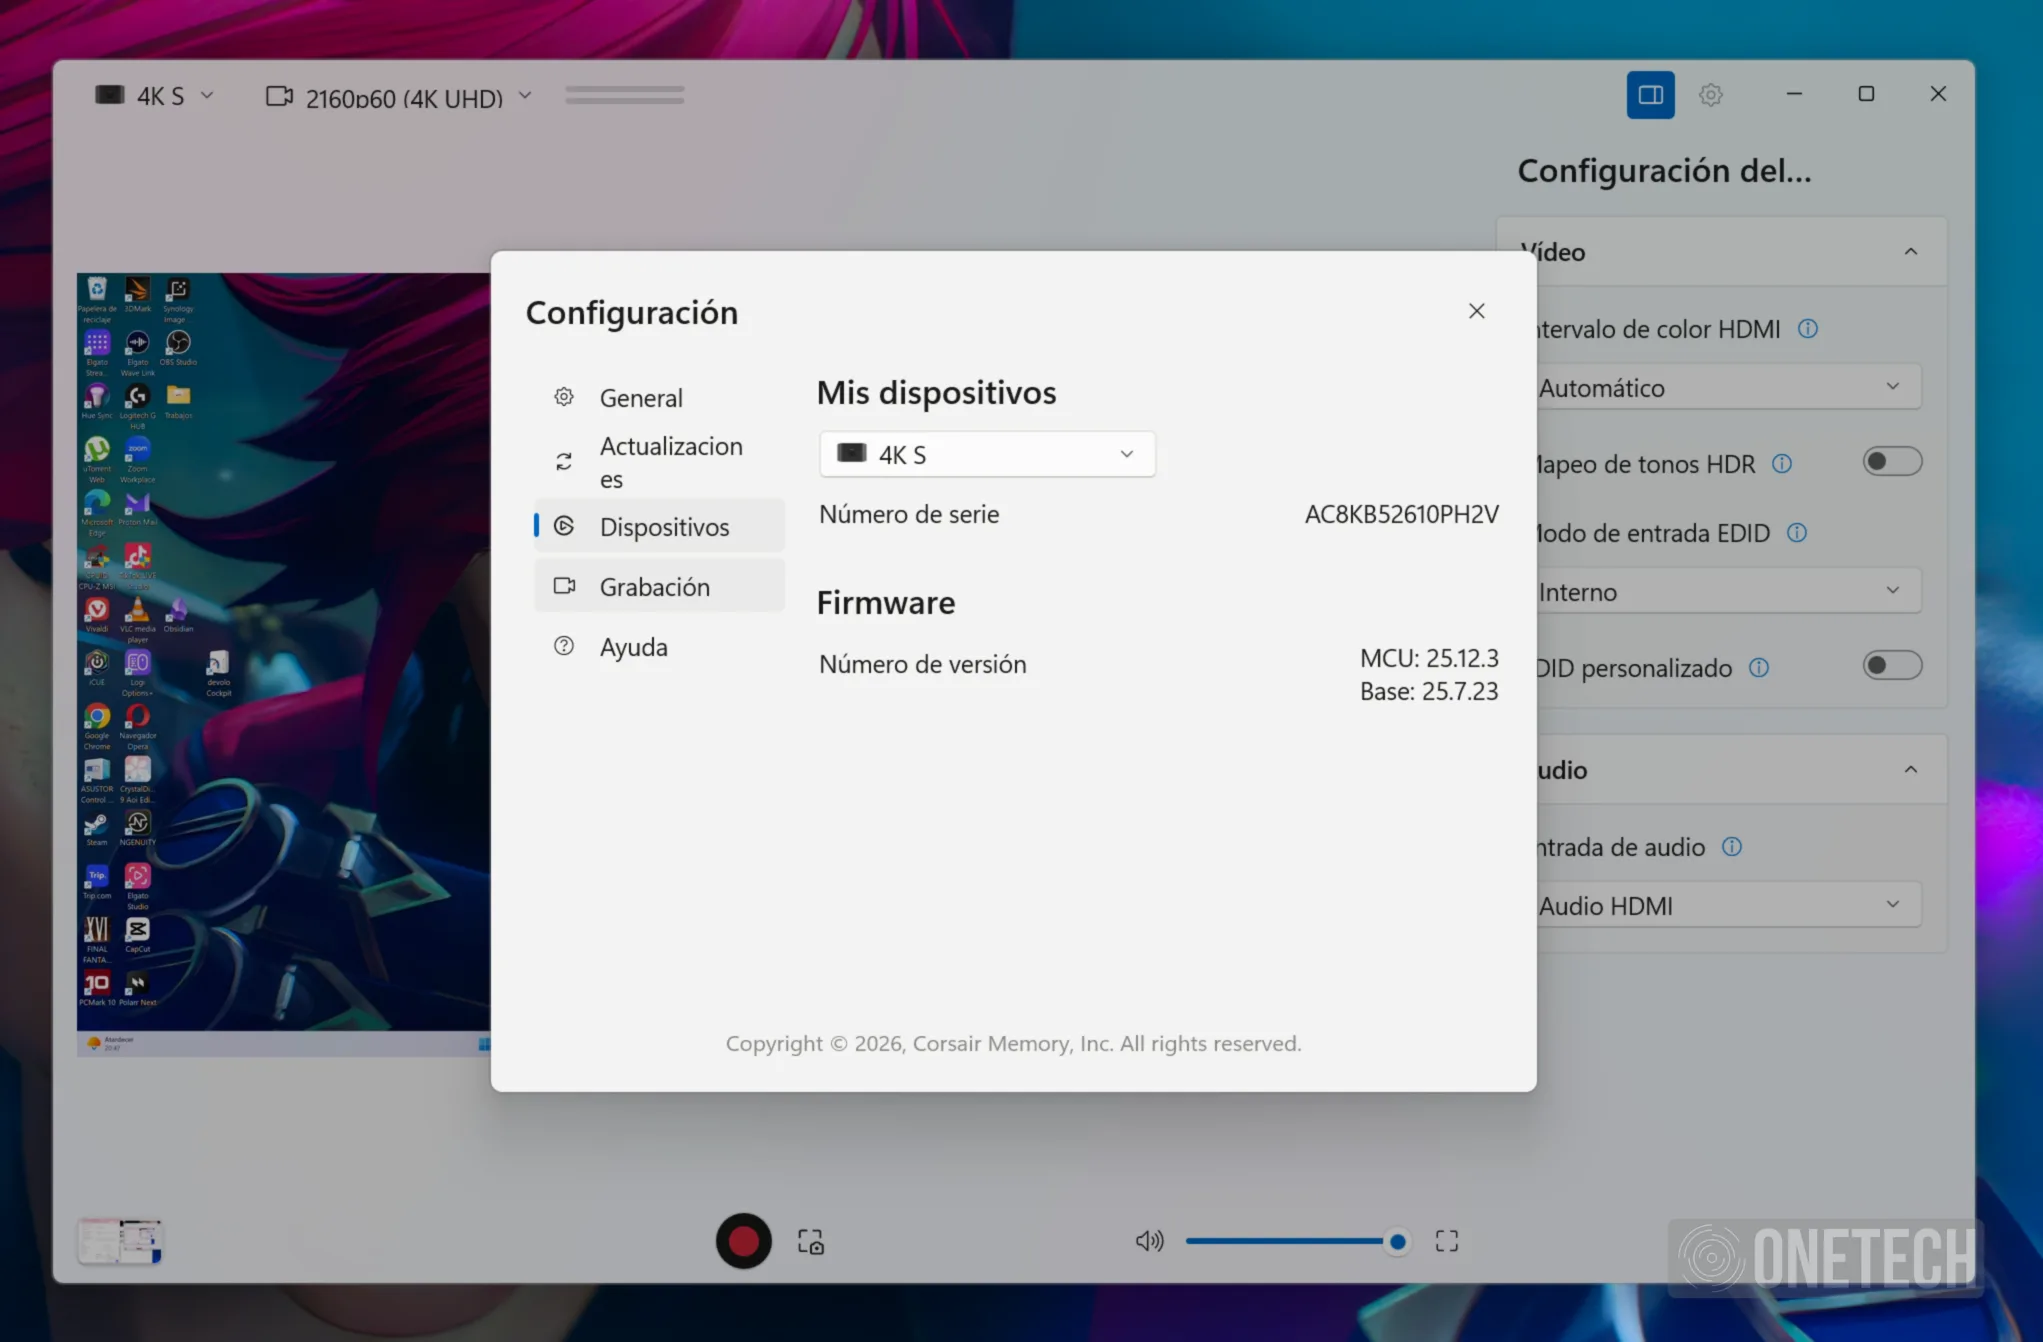The height and width of the screenshot is (1342, 2043).
Task: Open the Automático HDMI color range dropdown
Action: pyautogui.click(x=1728, y=387)
